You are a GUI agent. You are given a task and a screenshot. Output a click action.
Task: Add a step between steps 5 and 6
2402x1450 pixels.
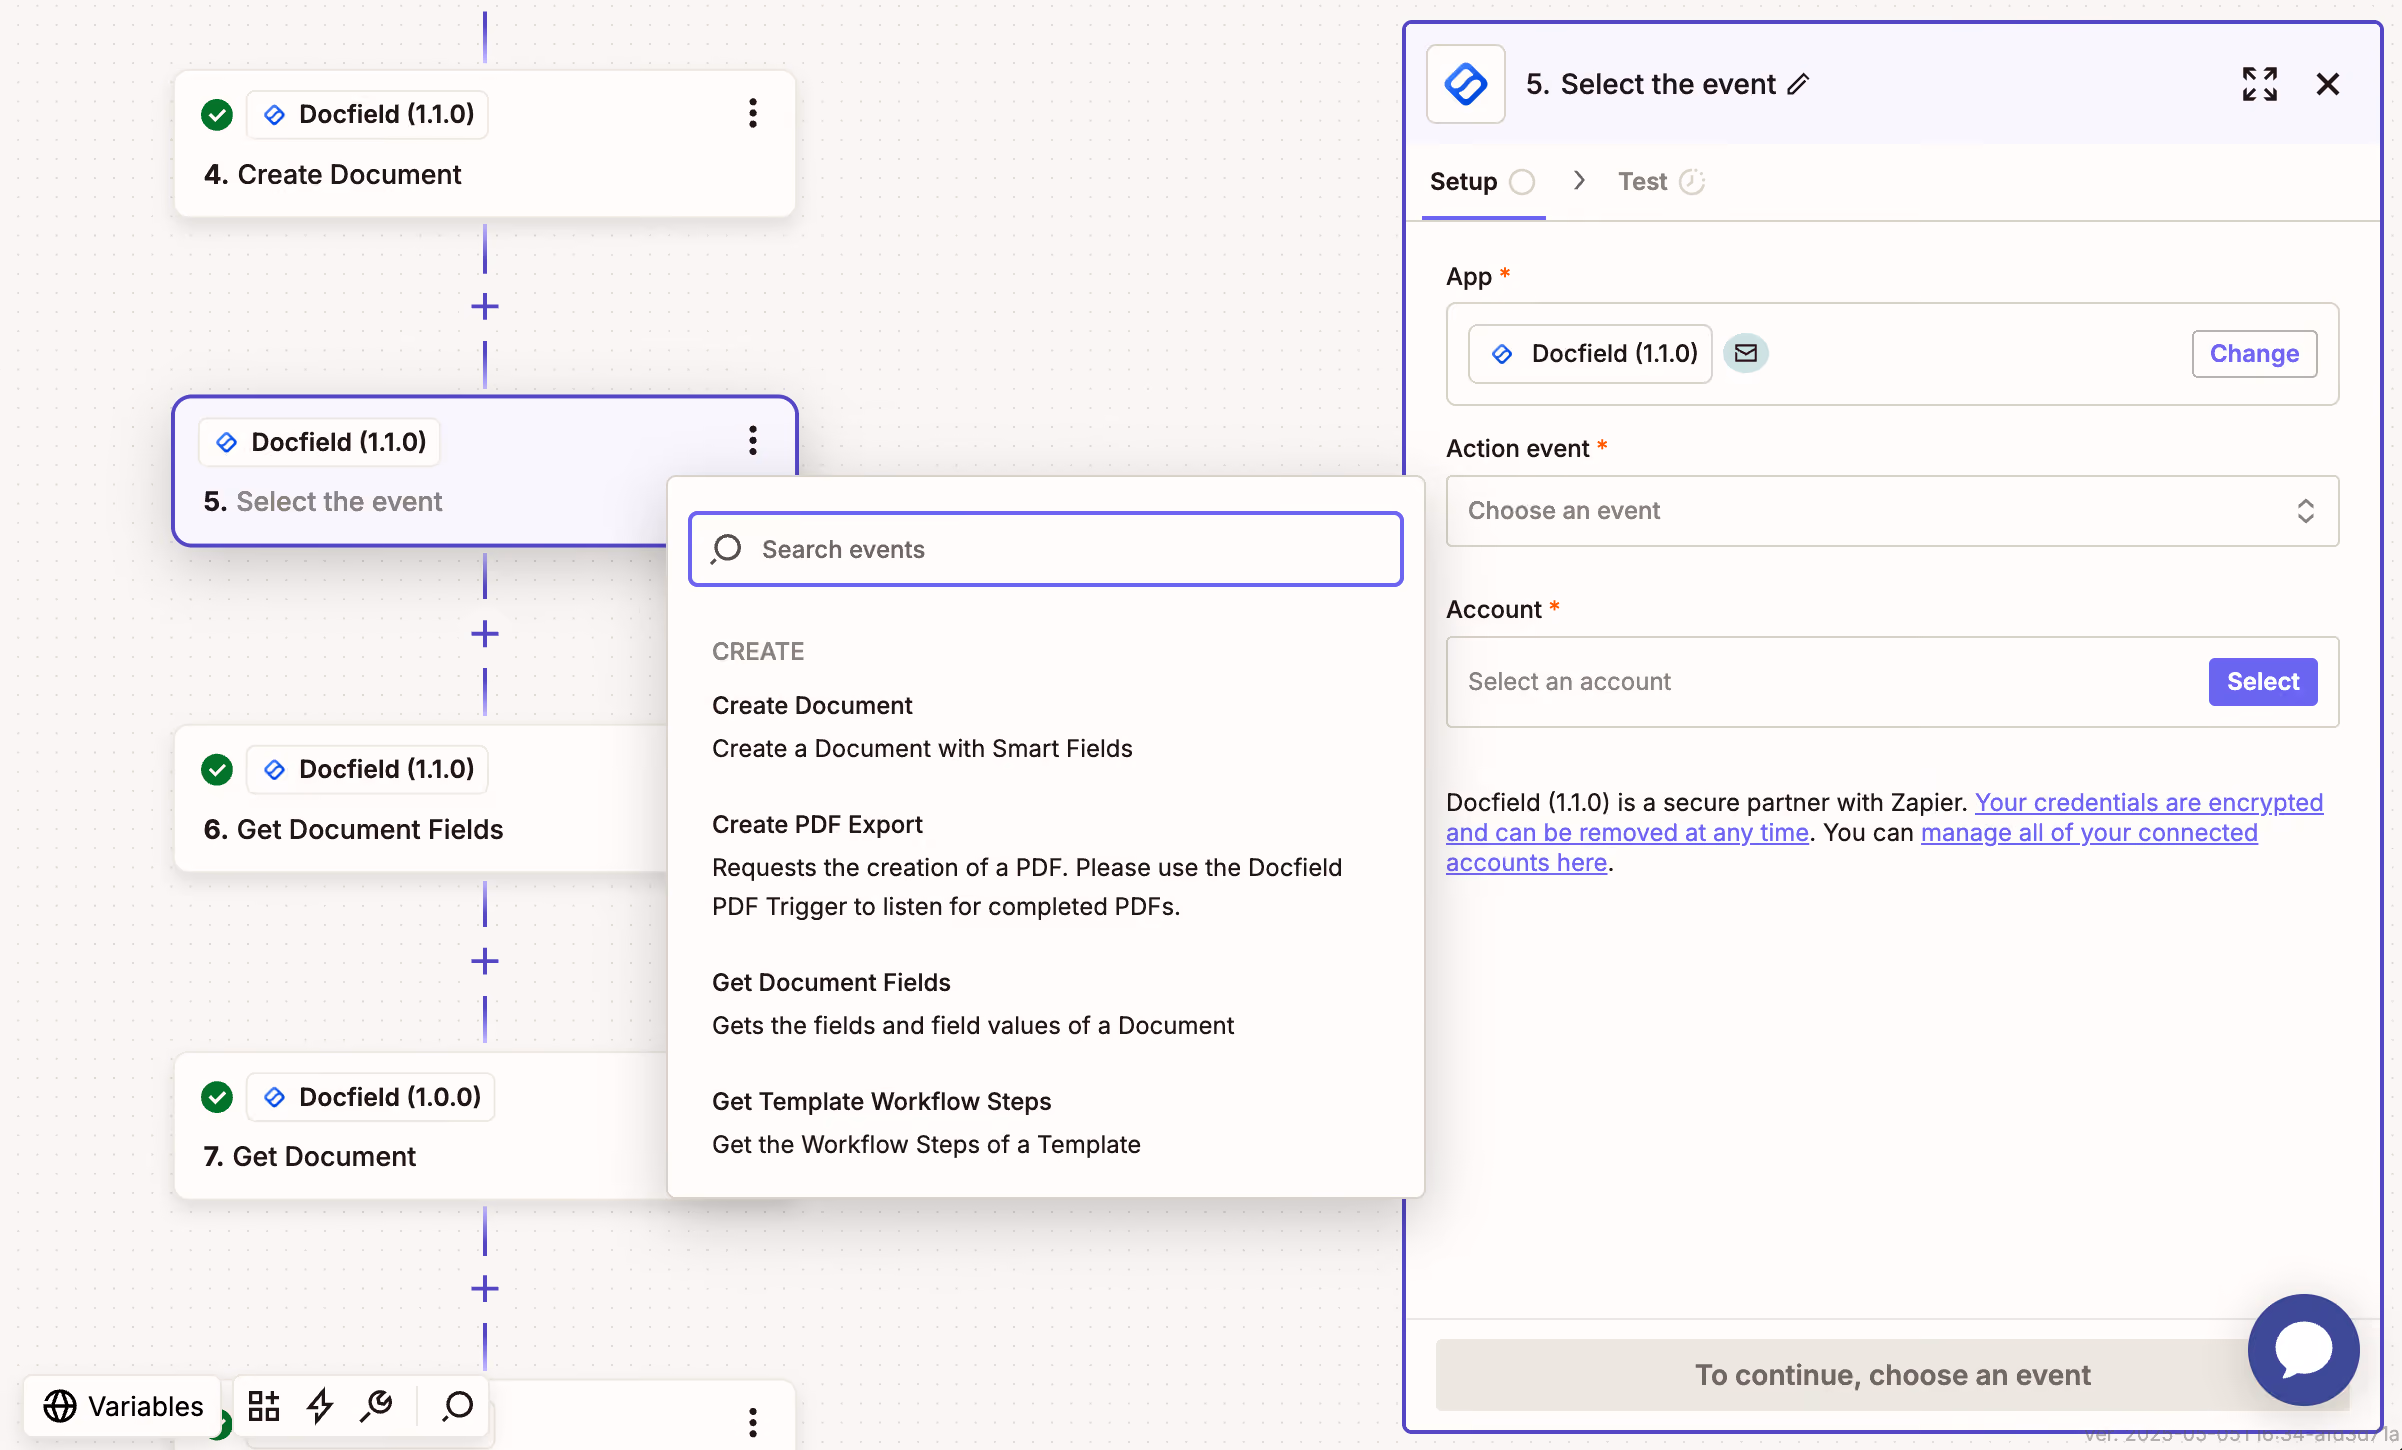485,633
